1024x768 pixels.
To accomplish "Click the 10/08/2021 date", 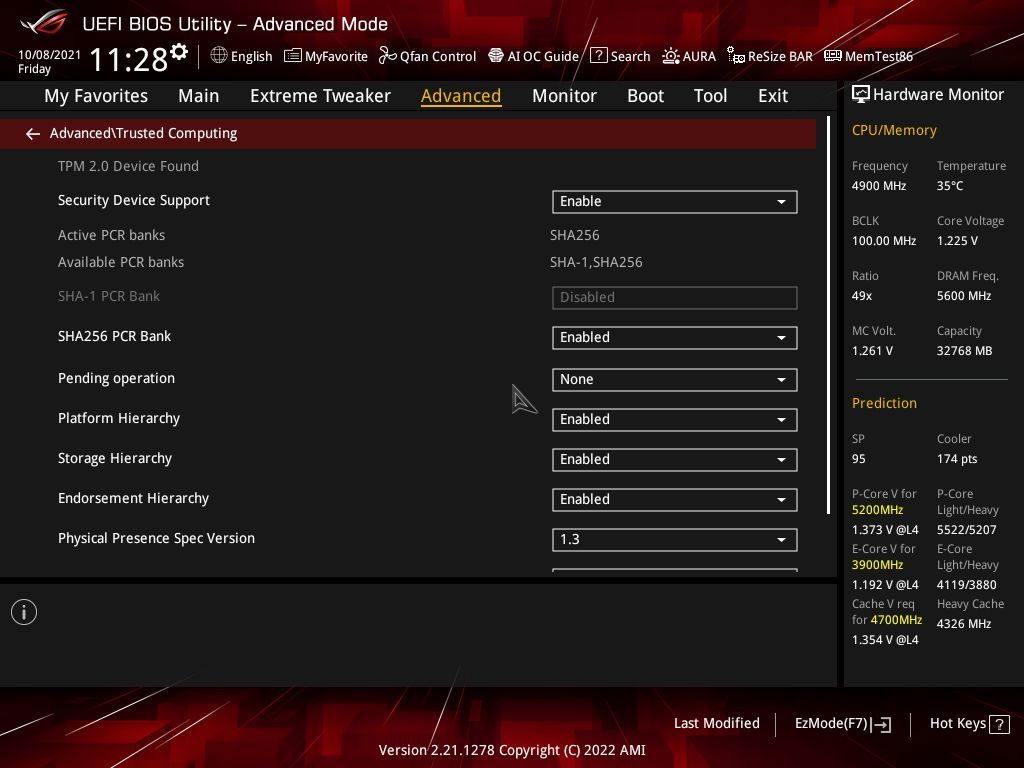I will 50,55.
